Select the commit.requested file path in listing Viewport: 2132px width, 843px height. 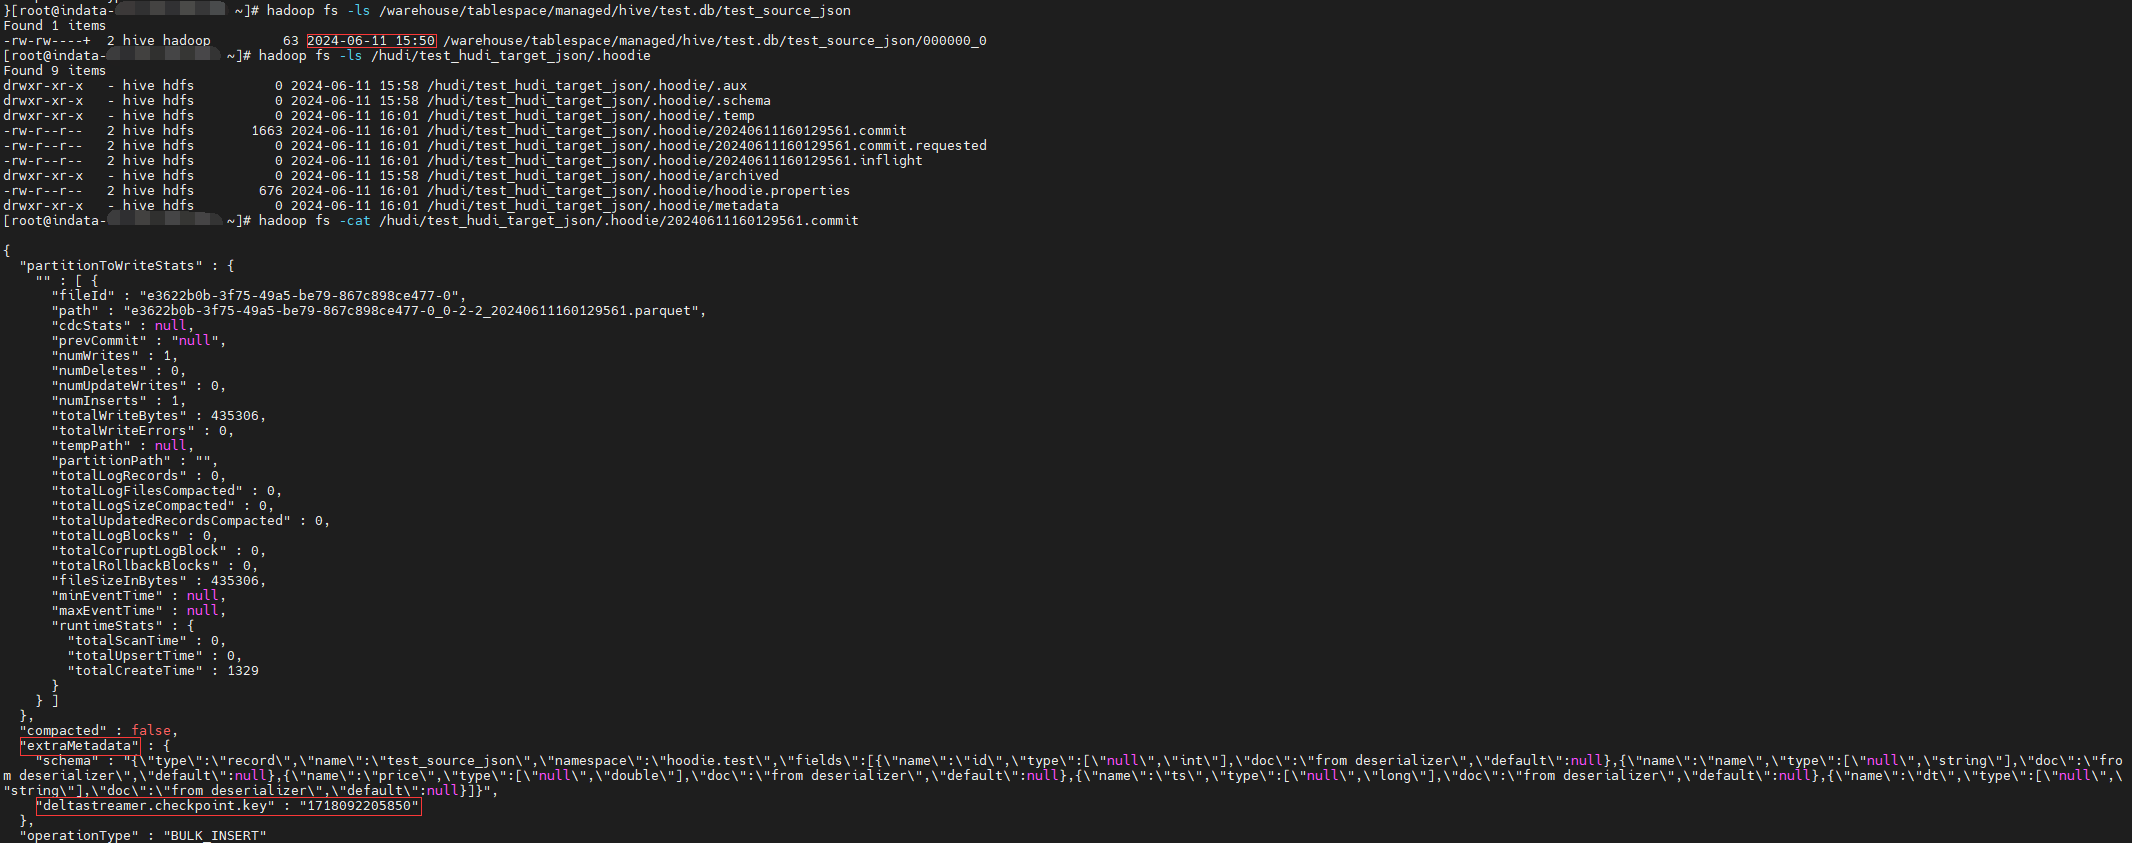point(706,146)
